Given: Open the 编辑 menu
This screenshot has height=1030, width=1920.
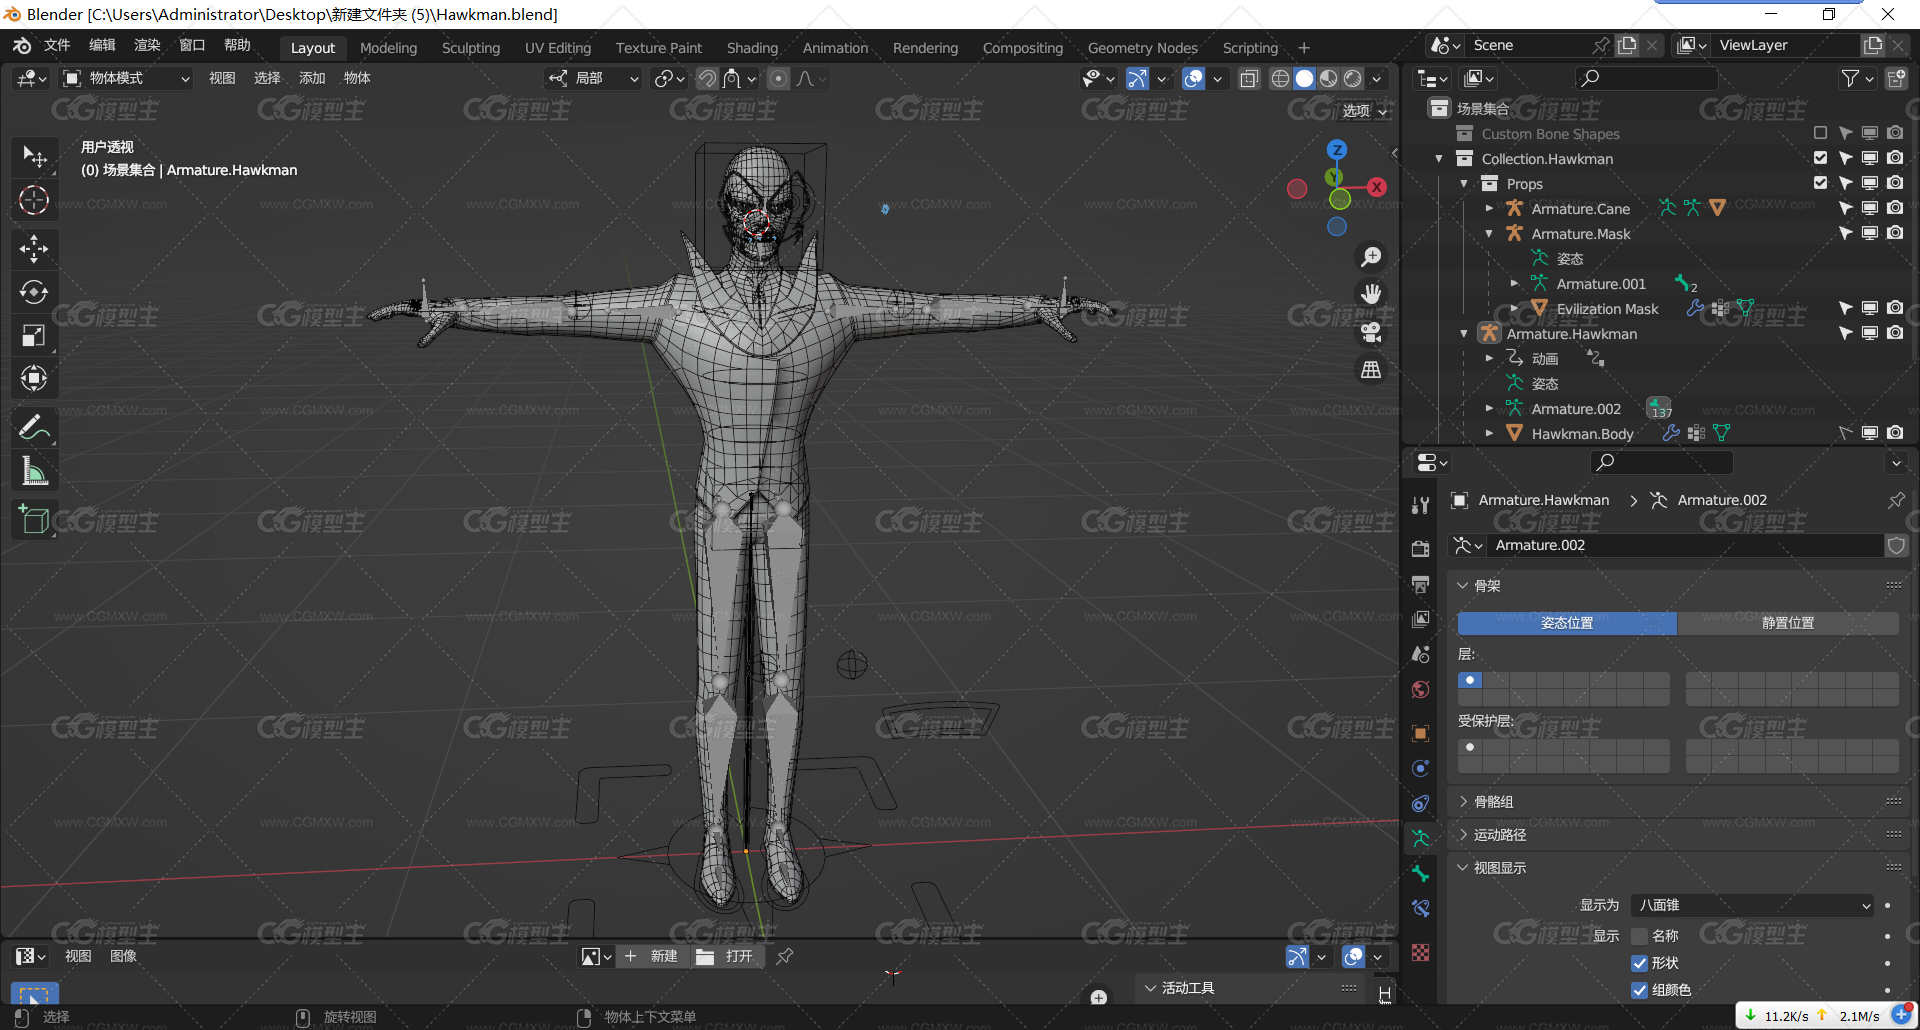Looking at the screenshot, I should (102, 45).
